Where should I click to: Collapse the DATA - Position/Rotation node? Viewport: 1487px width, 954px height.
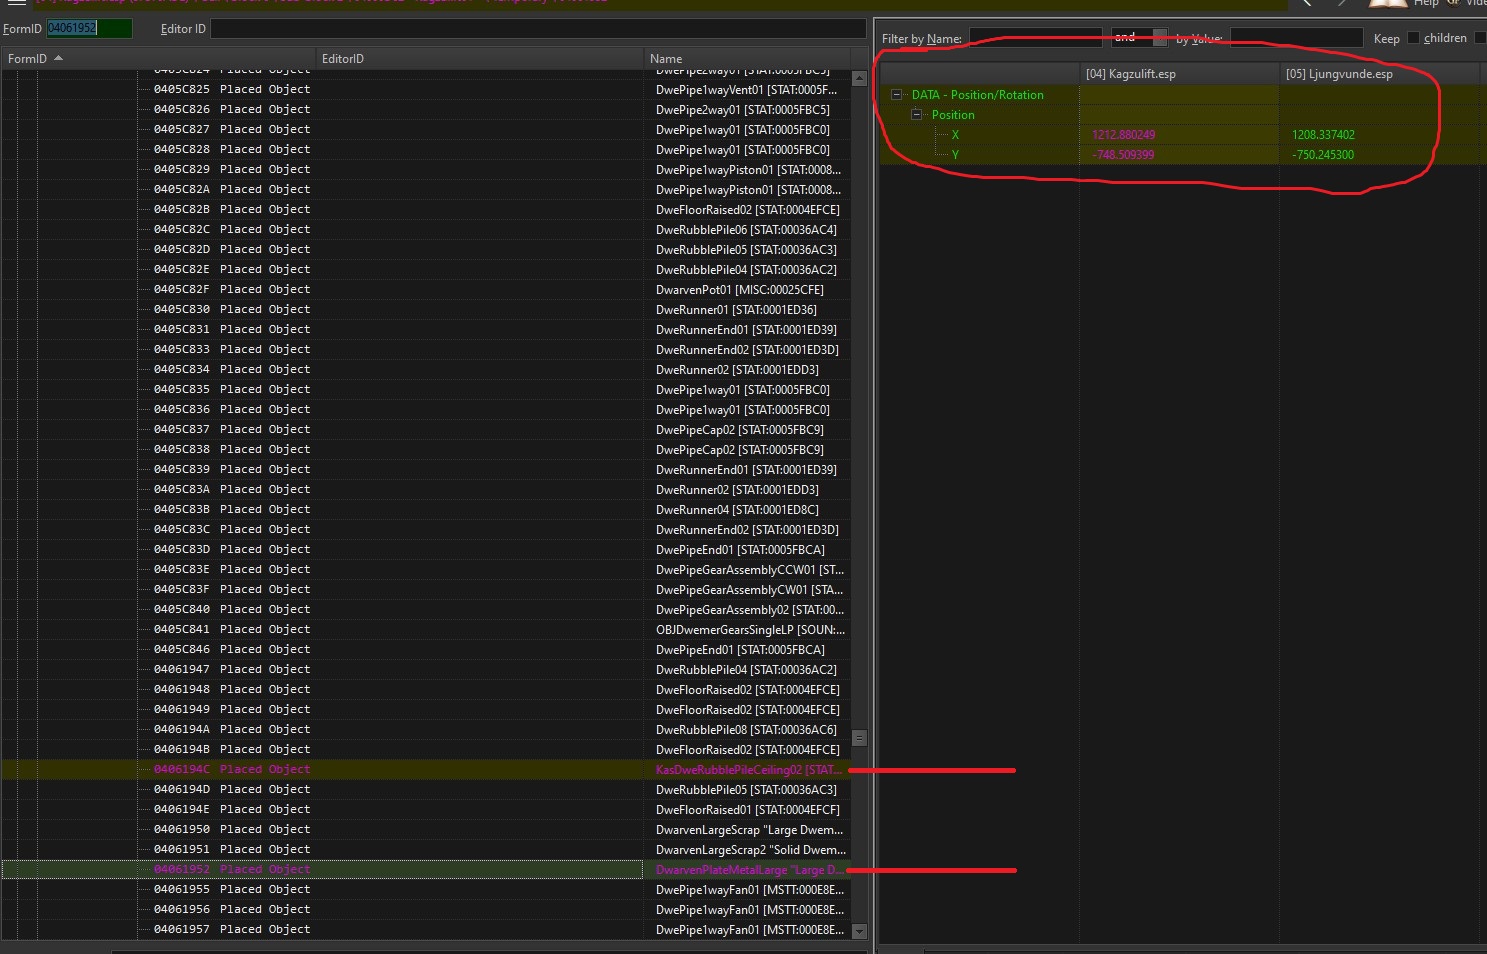coord(897,95)
